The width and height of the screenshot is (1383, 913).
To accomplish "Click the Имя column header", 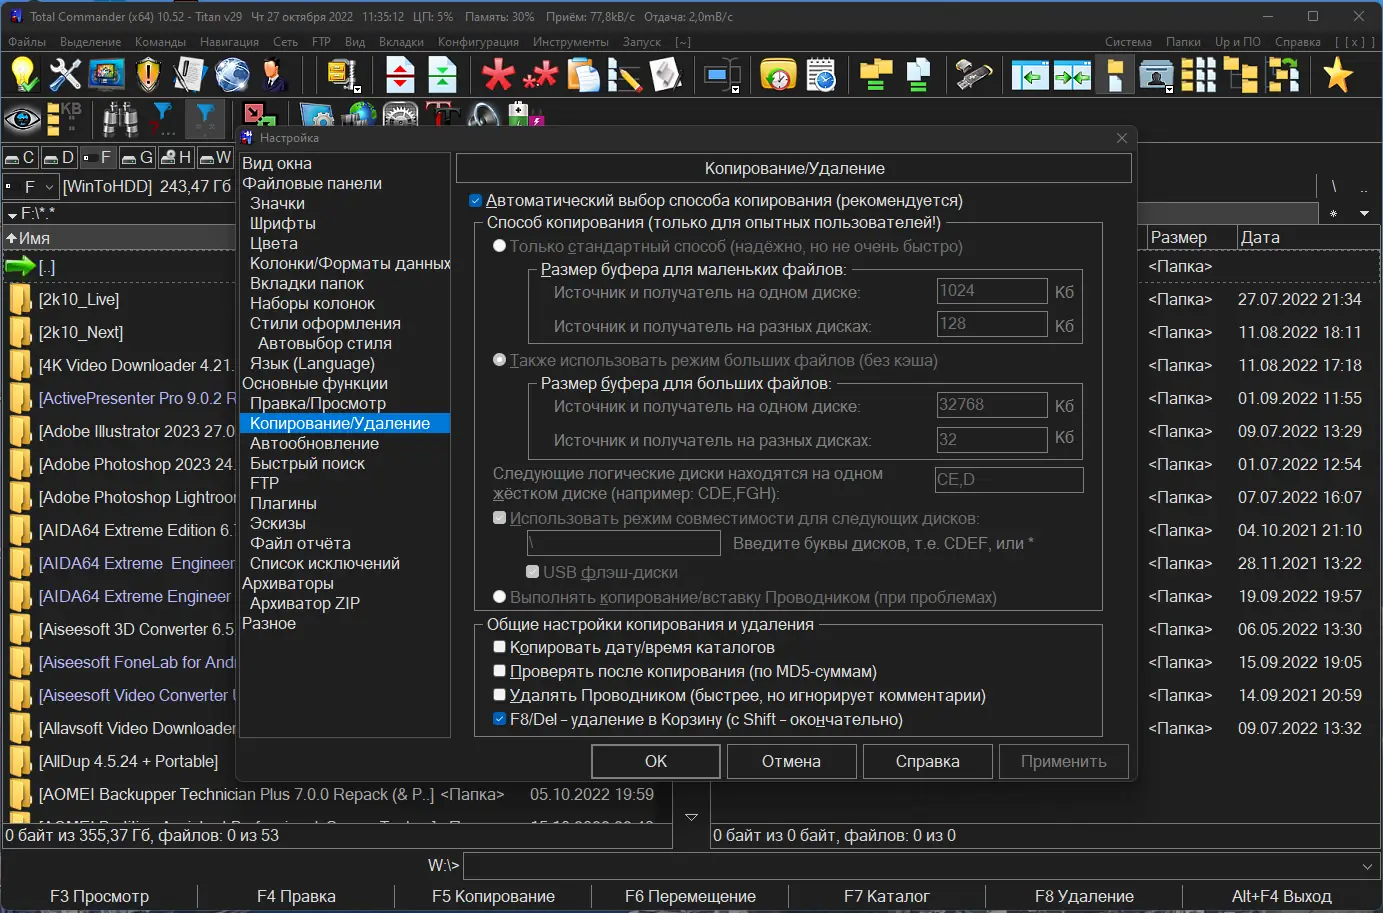I will click(x=118, y=238).
